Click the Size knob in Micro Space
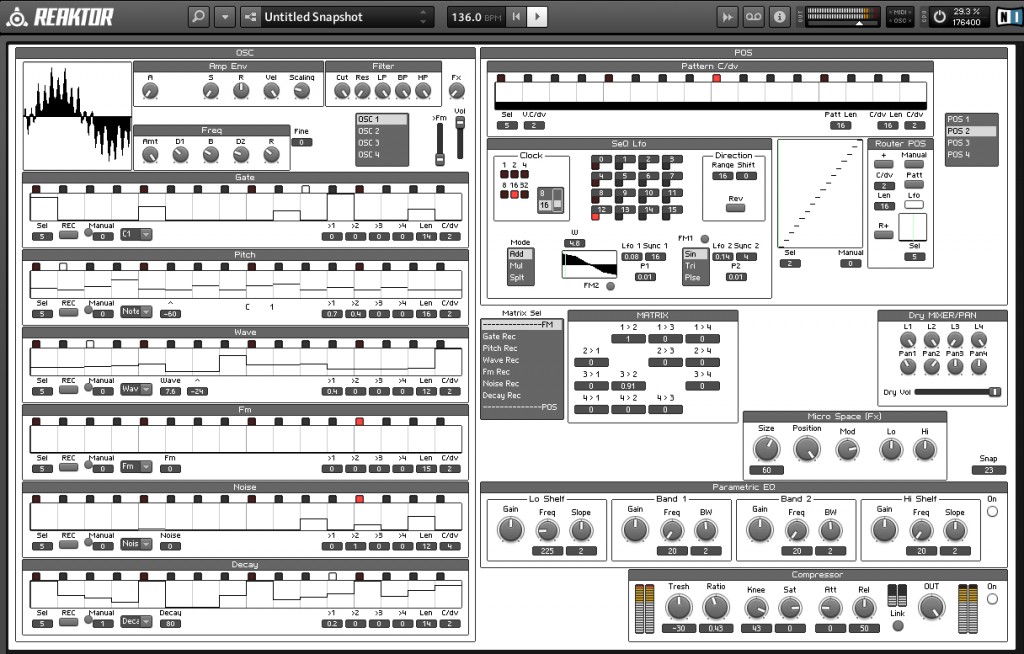1024x654 pixels. pyautogui.click(x=766, y=450)
